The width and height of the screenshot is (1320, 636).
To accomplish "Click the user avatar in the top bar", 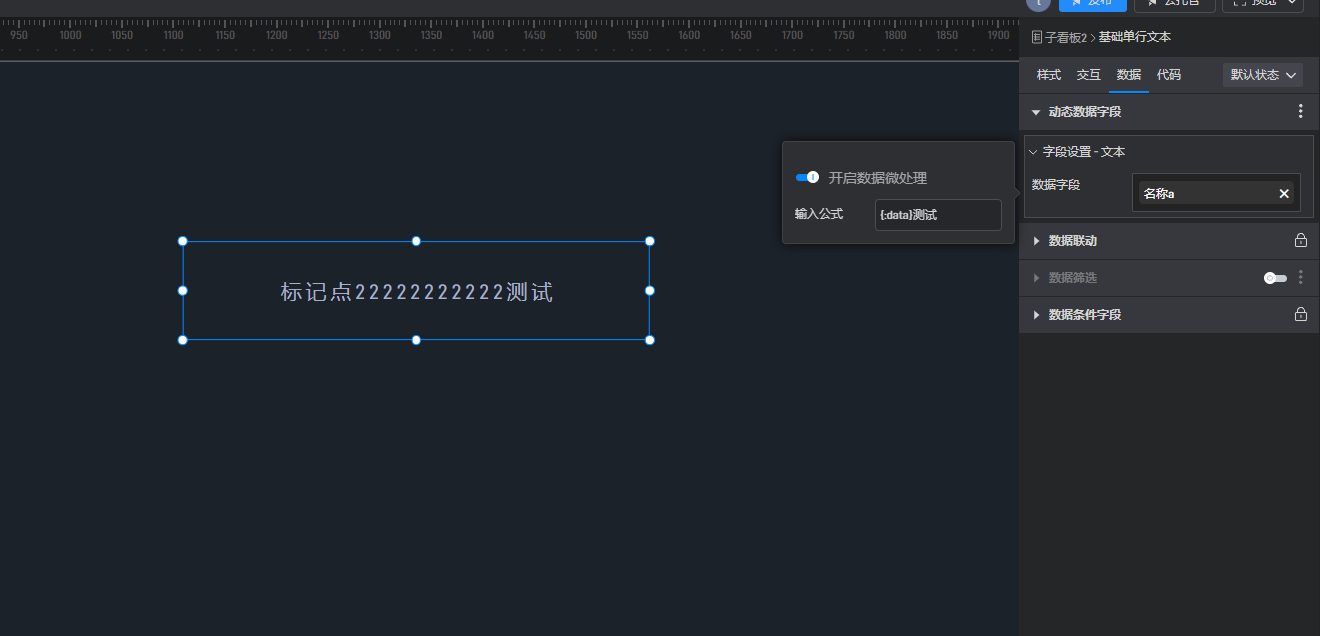I will (1038, 3).
